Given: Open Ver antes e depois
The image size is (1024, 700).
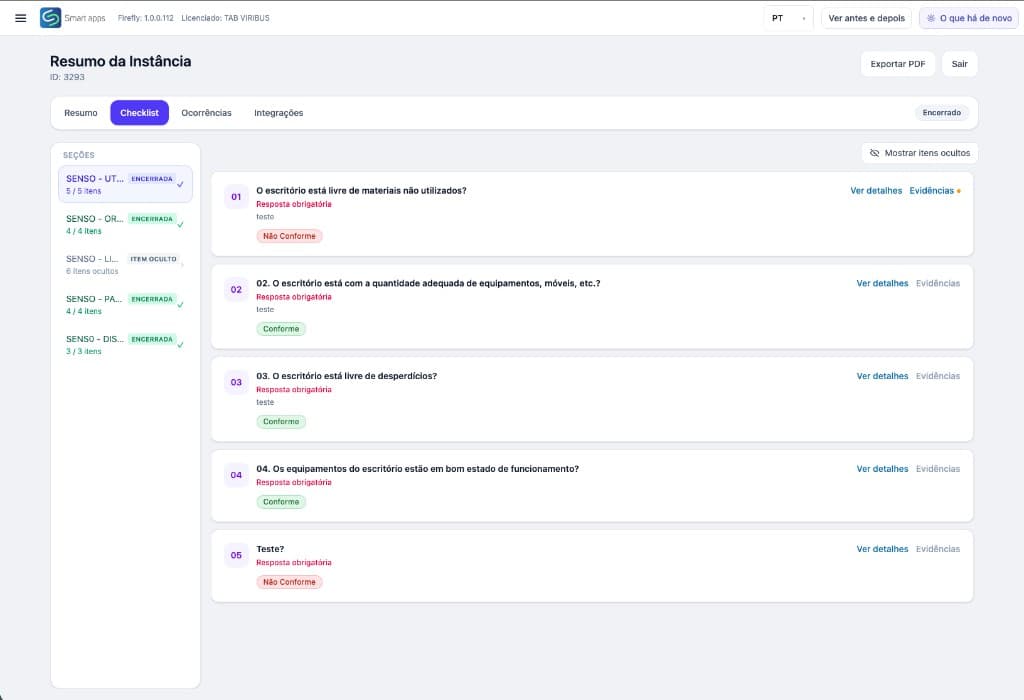Looking at the screenshot, I should [x=867, y=18].
